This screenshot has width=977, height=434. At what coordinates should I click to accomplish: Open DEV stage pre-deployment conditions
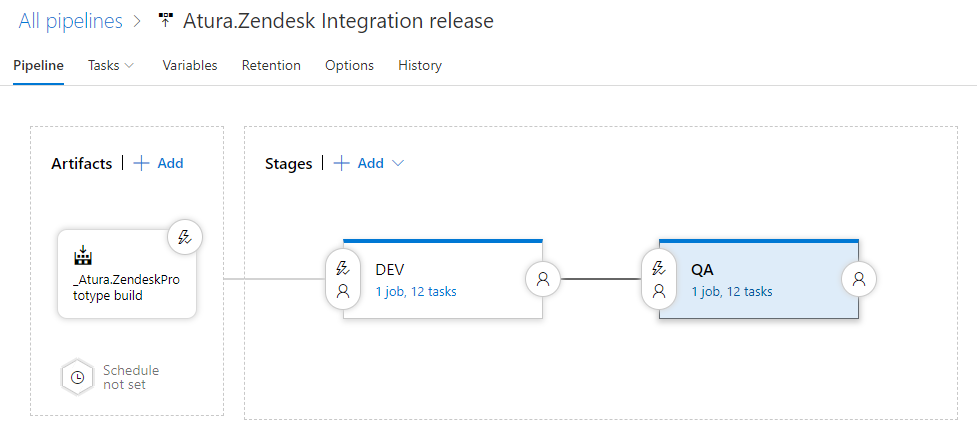point(343,279)
